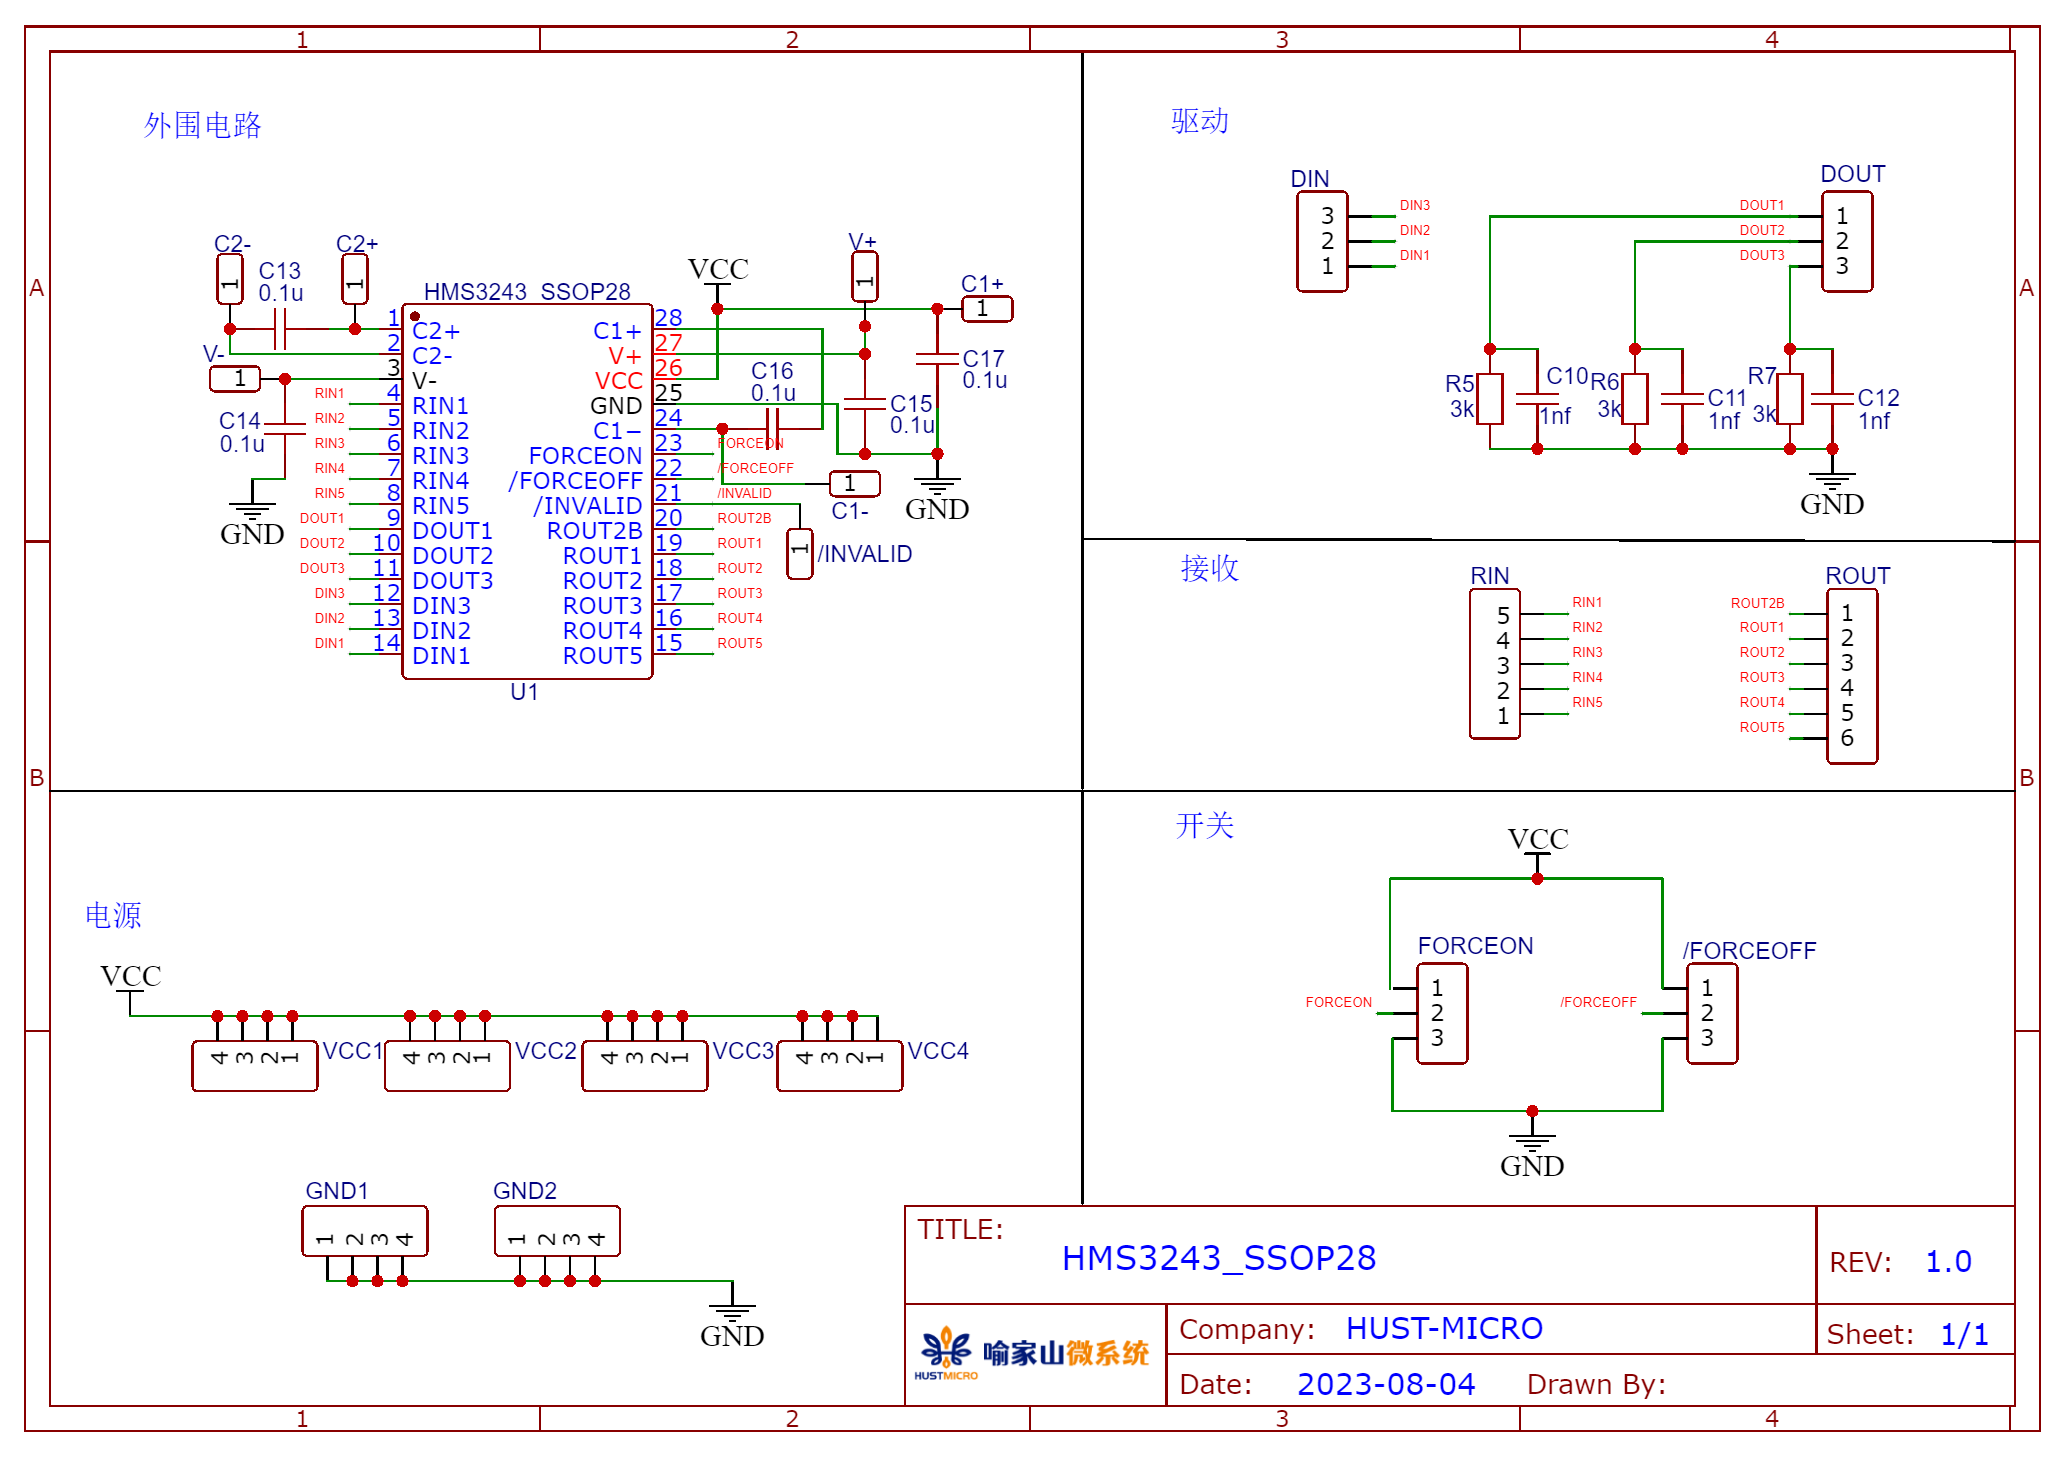Viewport: 2065px width, 1458px height.
Task: Select capacitor C11 label
Action: (1727, 398)
